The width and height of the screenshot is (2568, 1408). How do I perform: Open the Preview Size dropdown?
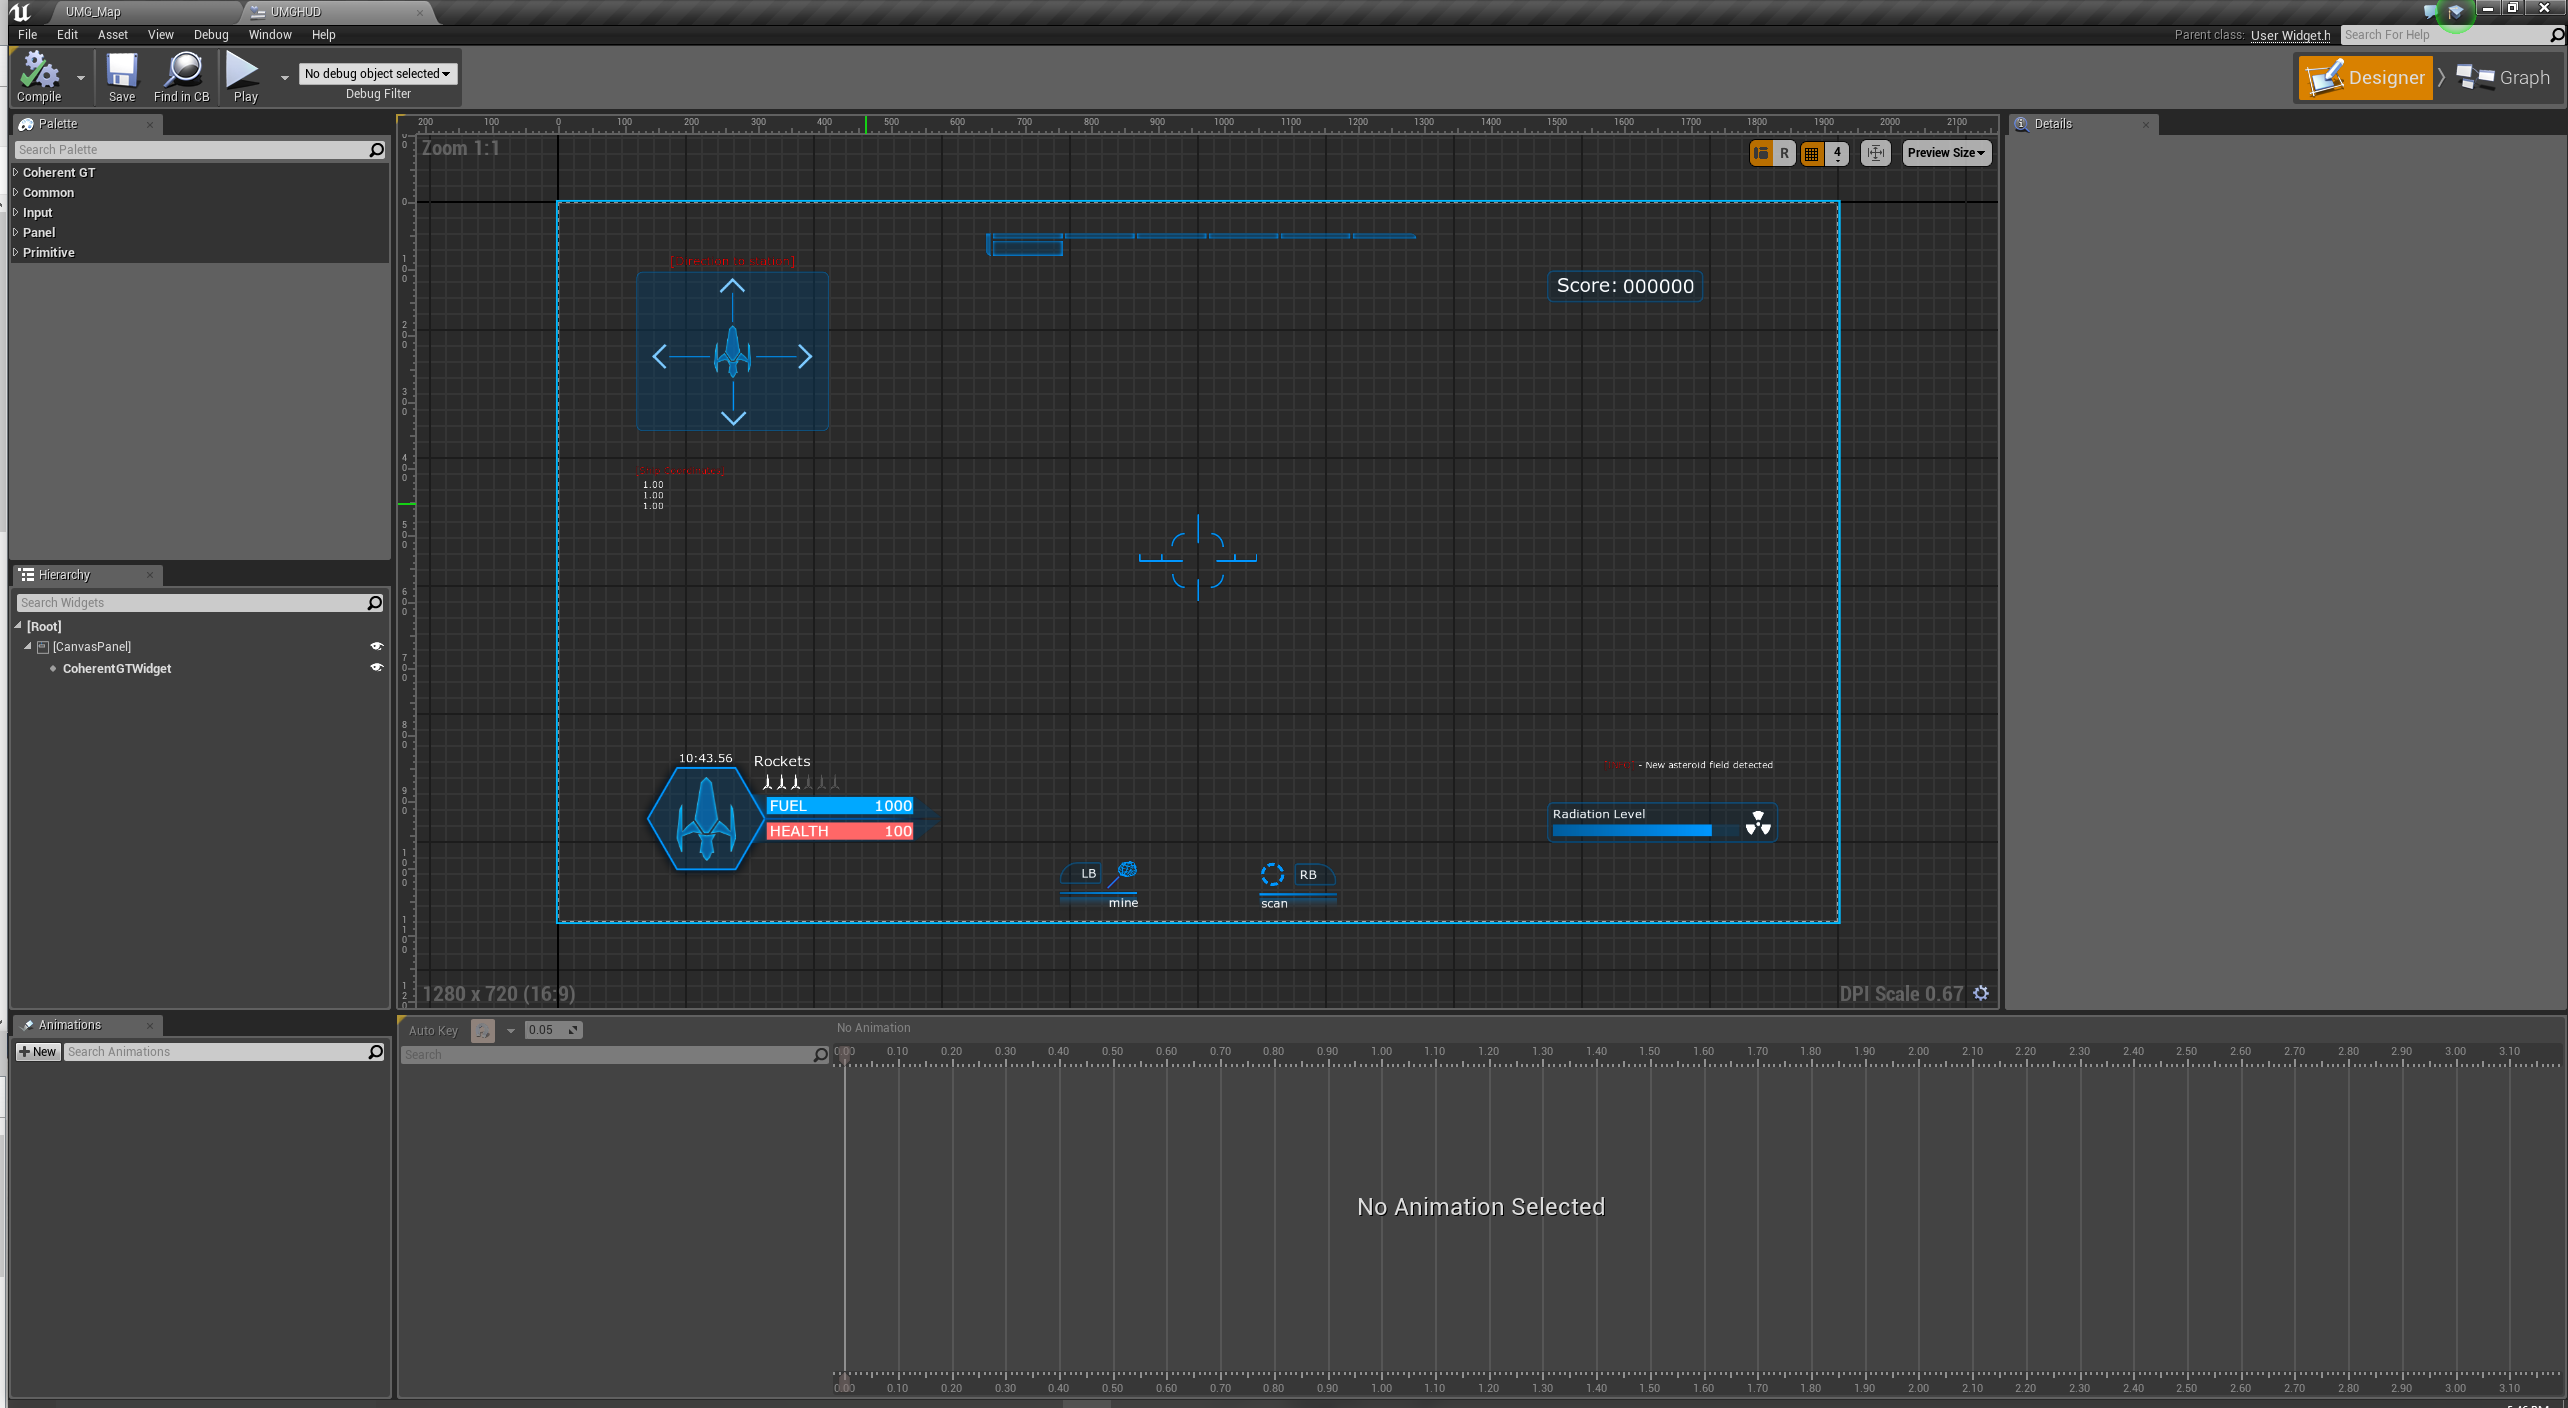coord(1945,153)
